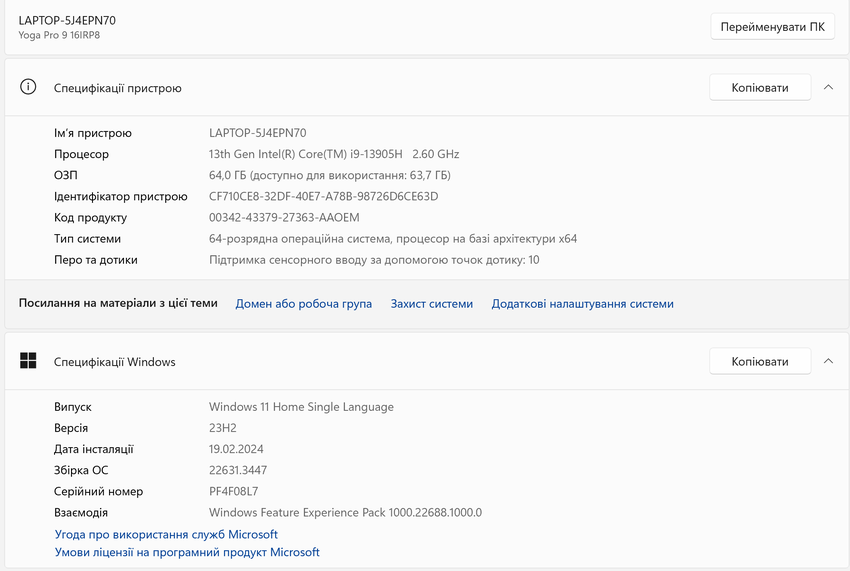Click the OS build value 22631.3447
This screenshot has width=850, height=571.
(238, 470)
